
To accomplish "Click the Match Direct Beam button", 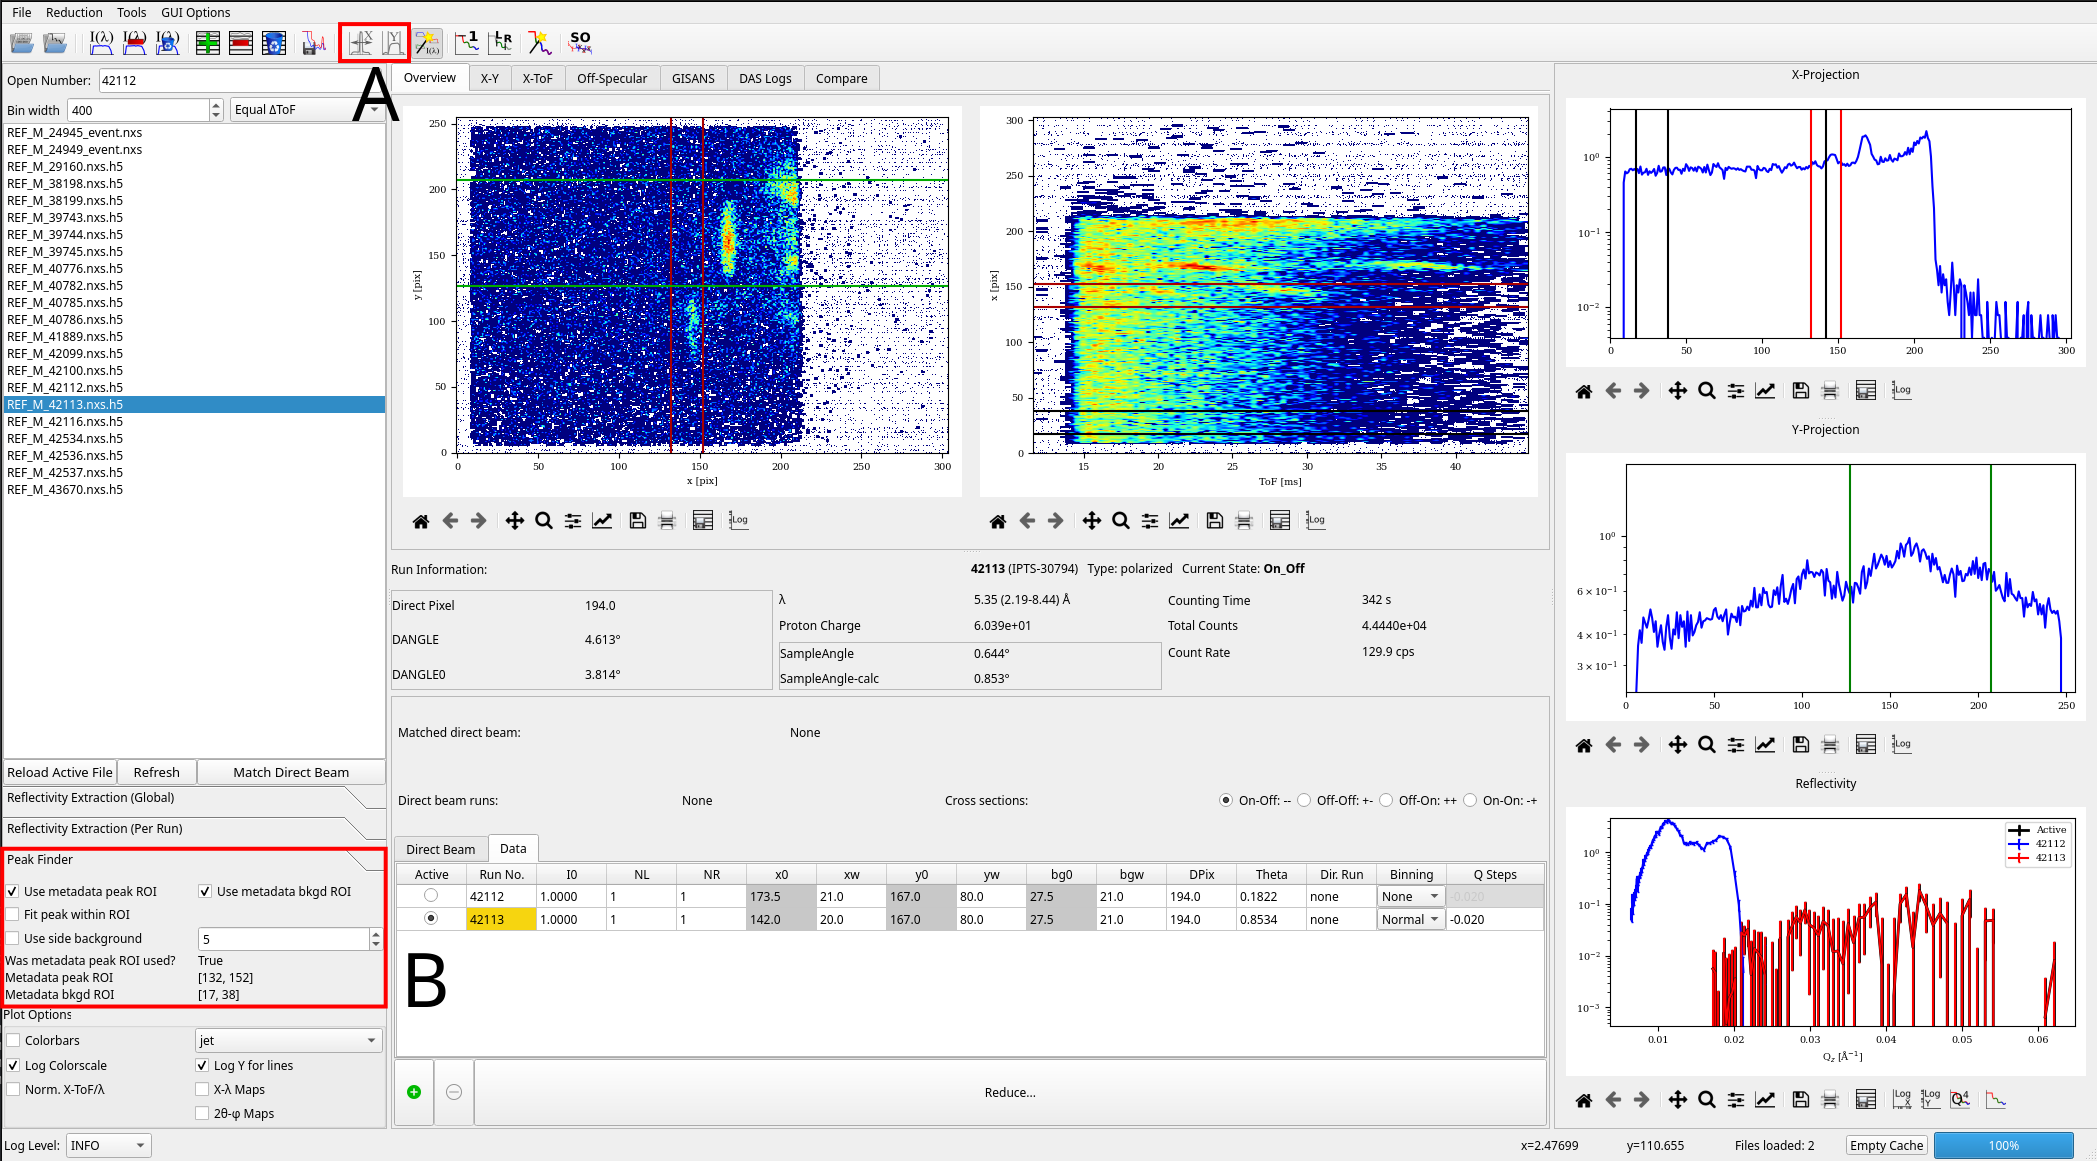I will tap(291, 772).
